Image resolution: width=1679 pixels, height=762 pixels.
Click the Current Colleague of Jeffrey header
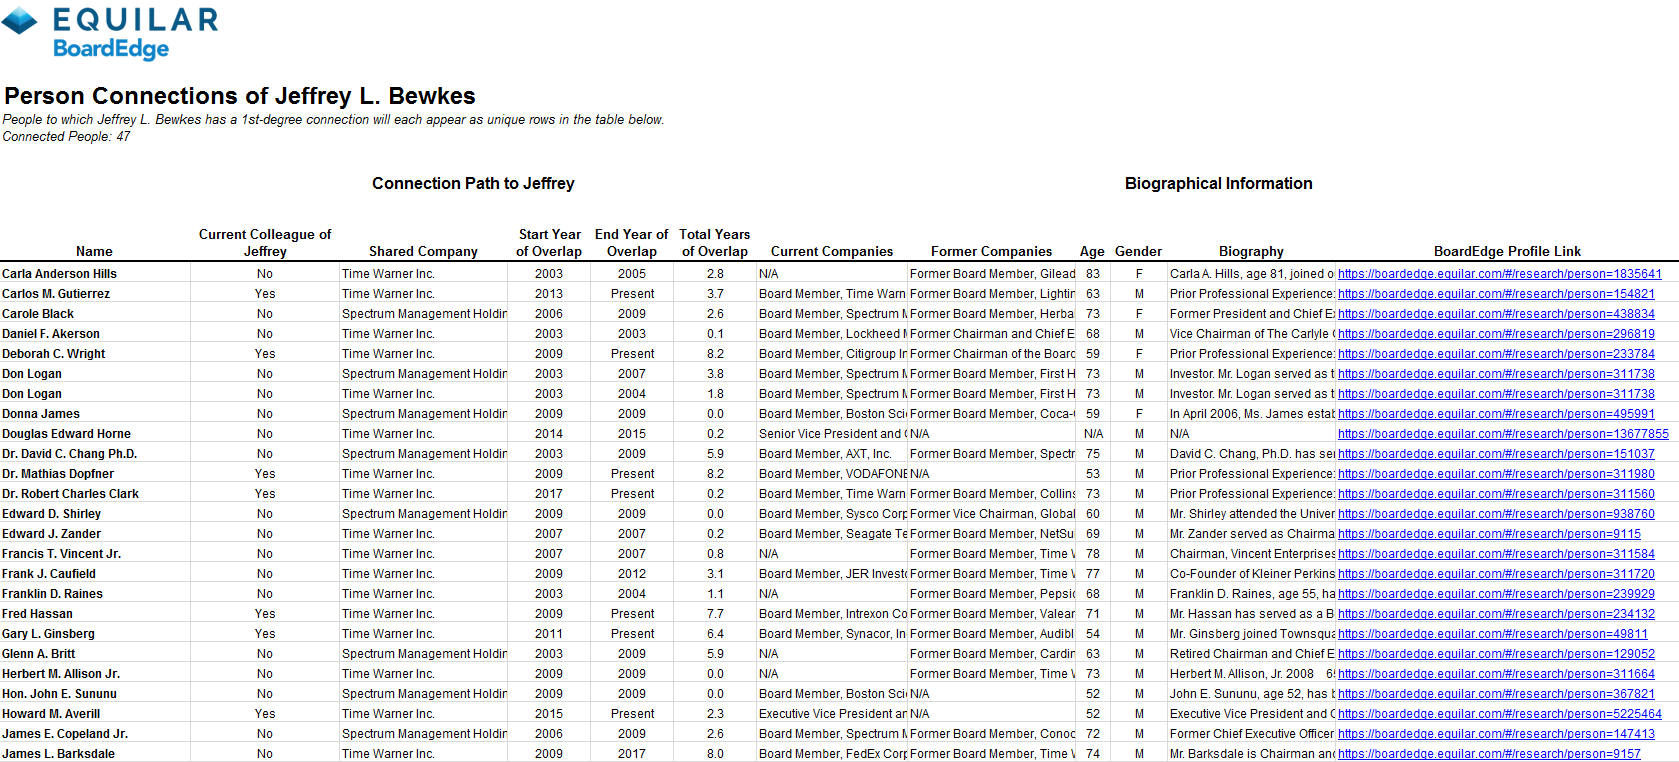[x=265, y=243]
